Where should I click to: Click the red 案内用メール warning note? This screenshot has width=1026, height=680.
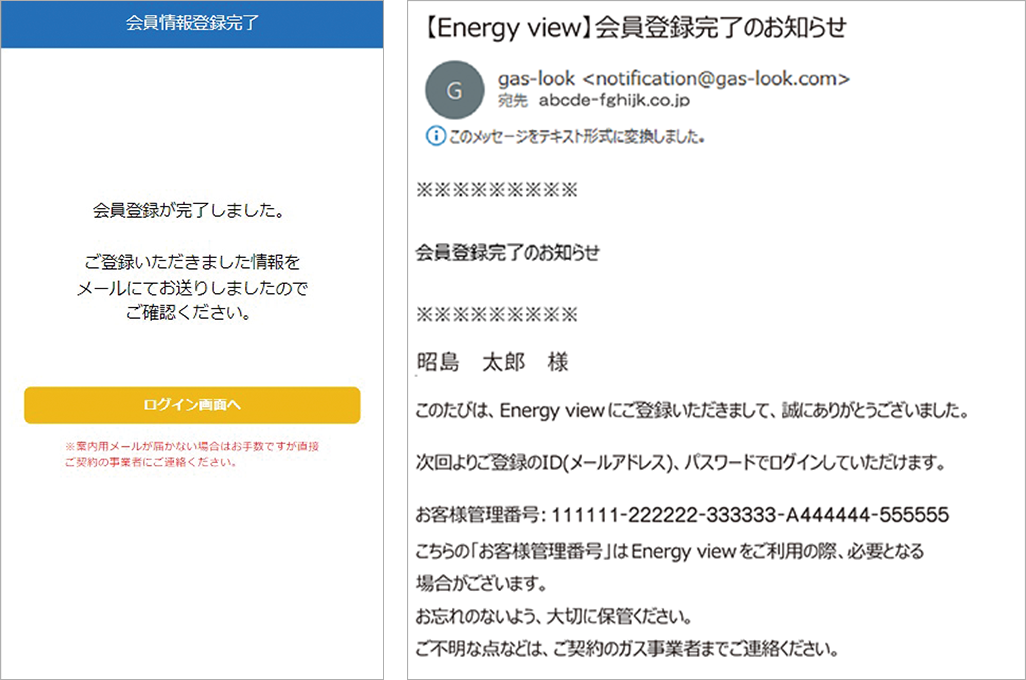(193, 448)
